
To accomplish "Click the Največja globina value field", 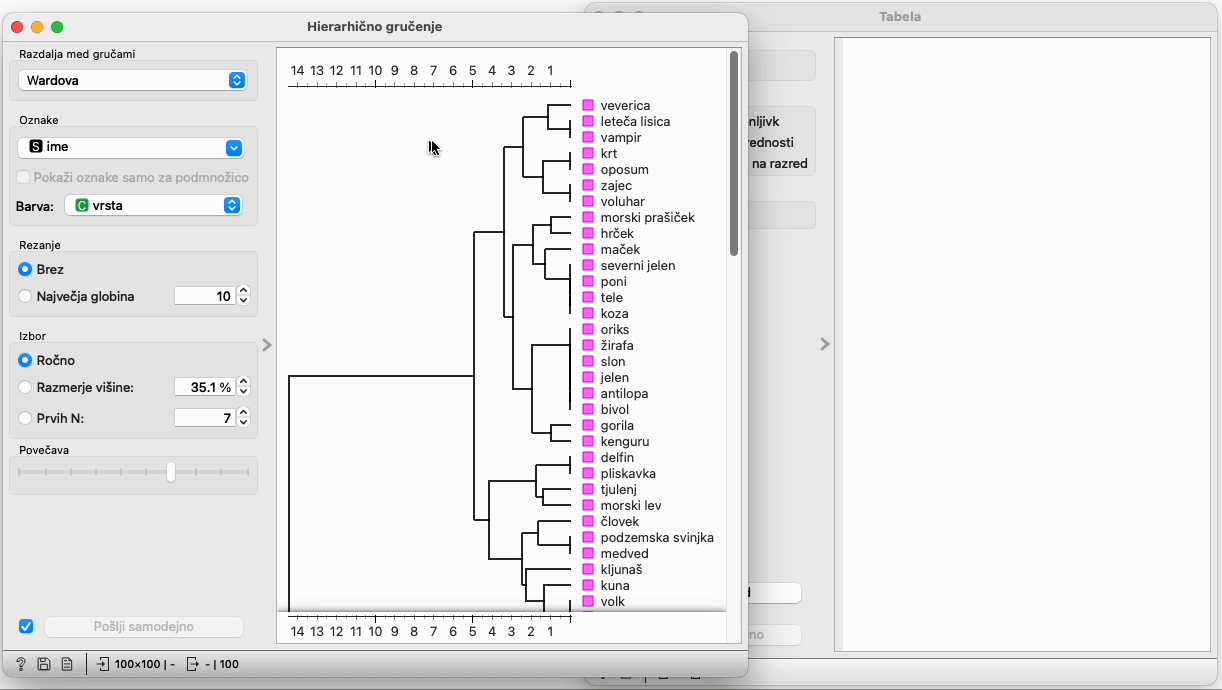I will [205, 296].
